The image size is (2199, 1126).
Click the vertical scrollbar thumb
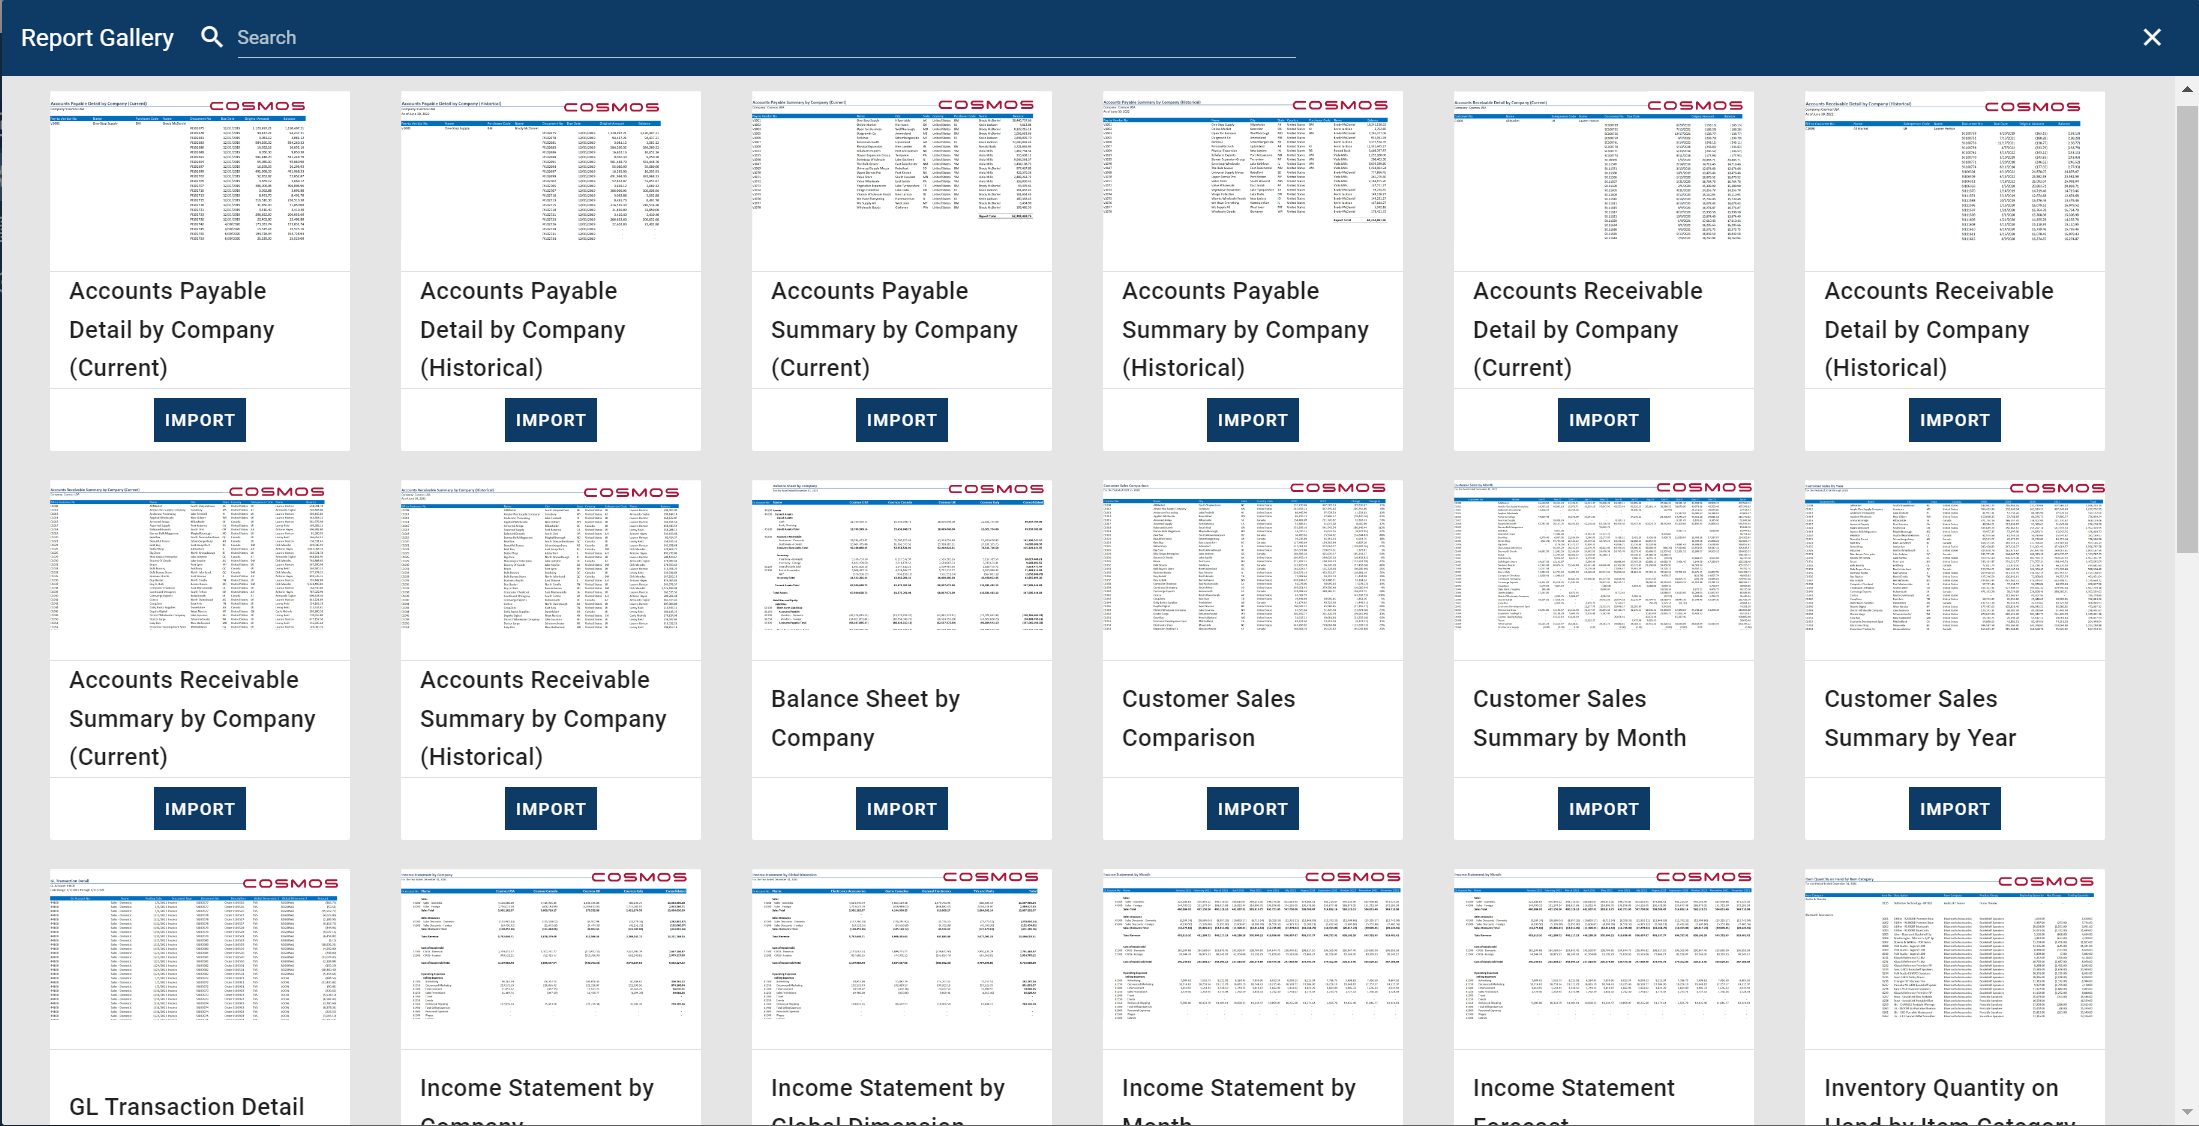[2187, 328]
